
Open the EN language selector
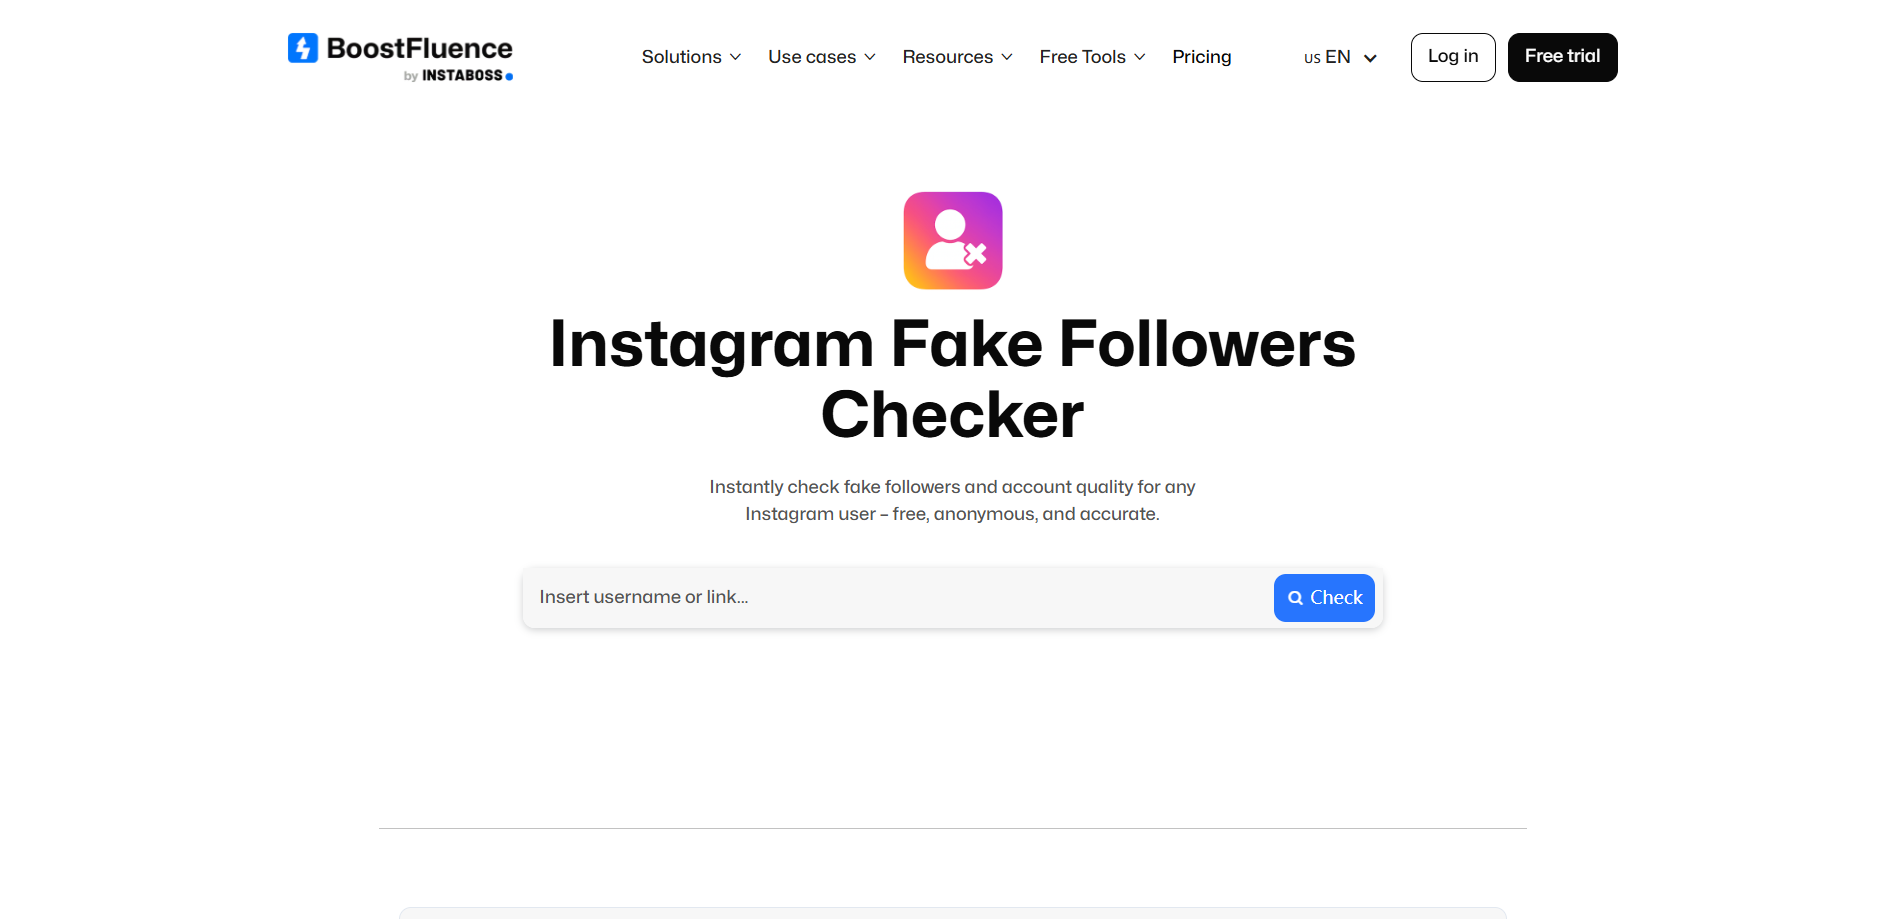coord(1340,57)
